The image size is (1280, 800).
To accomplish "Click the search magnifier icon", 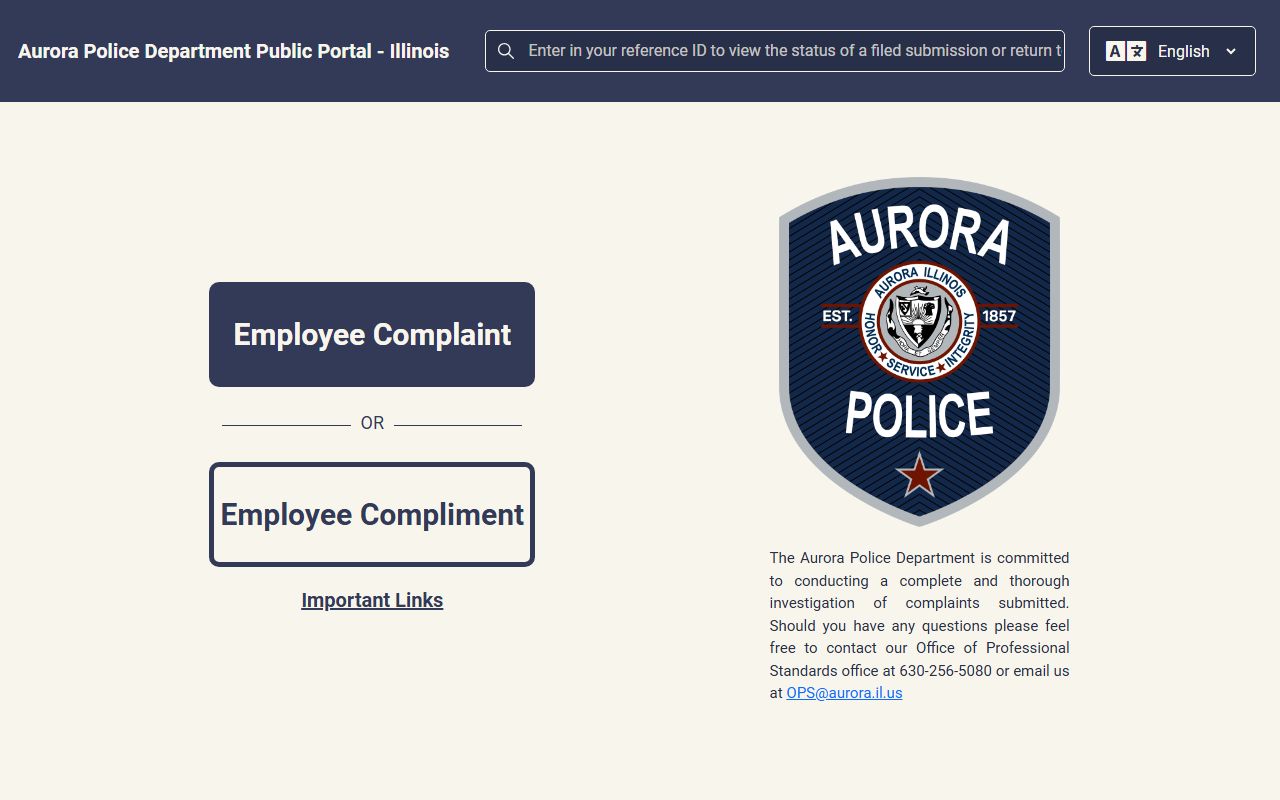I will tap(506, 51).
